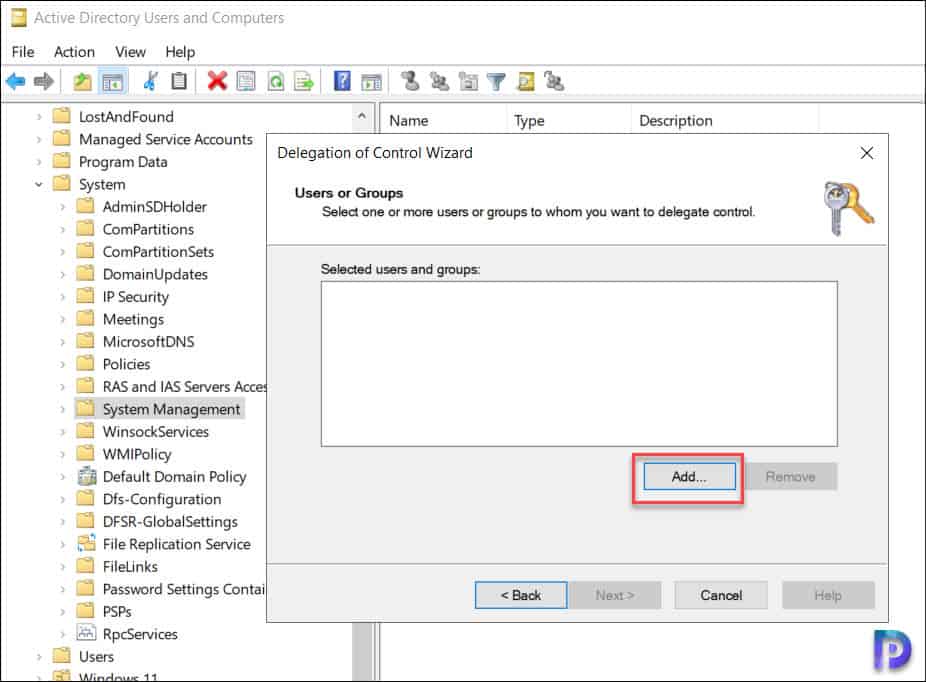Click the Export List toolbar icon

click(x=302, y=81)
